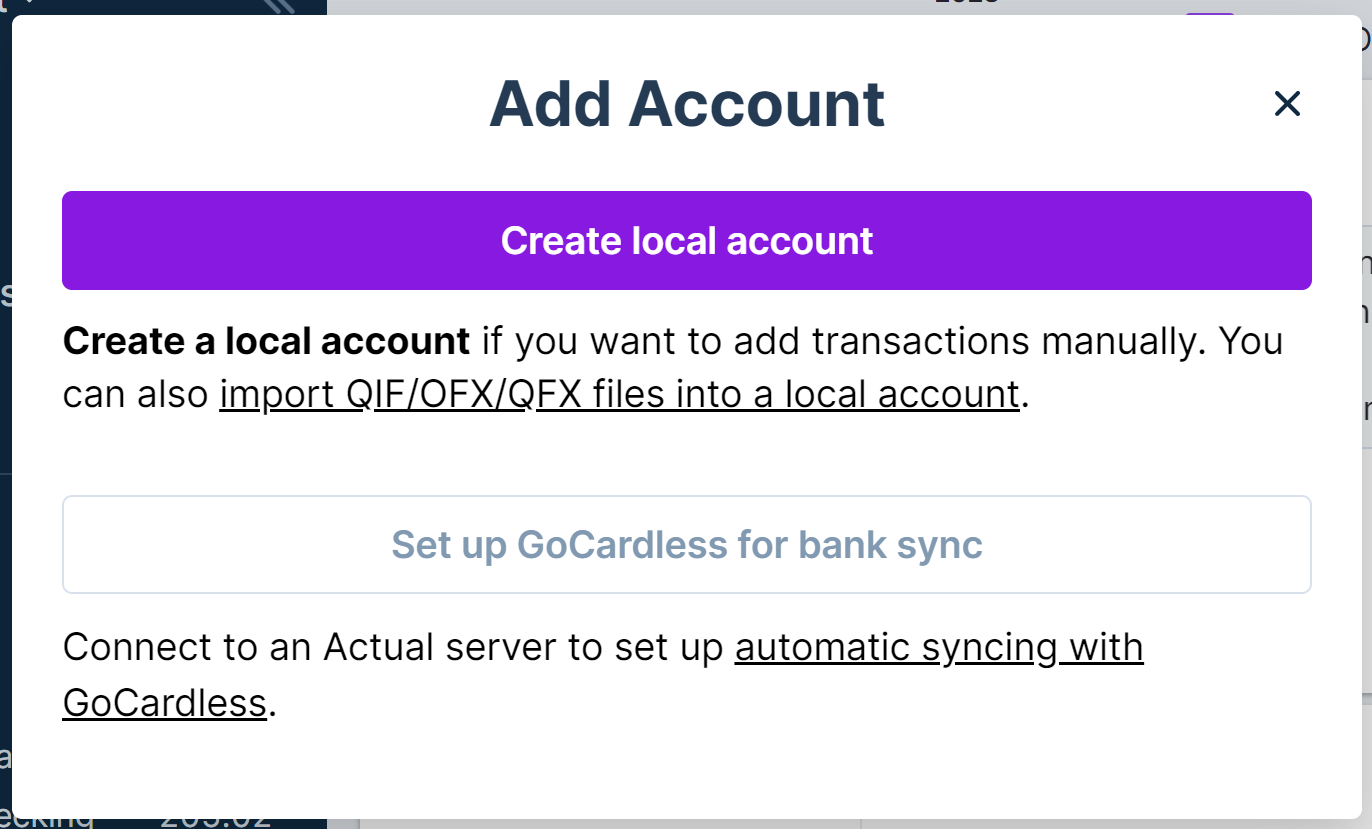
Task: Click the underlined "GoCardless" word at bottom
Action: pyautogui.click(x=163, y=702)
